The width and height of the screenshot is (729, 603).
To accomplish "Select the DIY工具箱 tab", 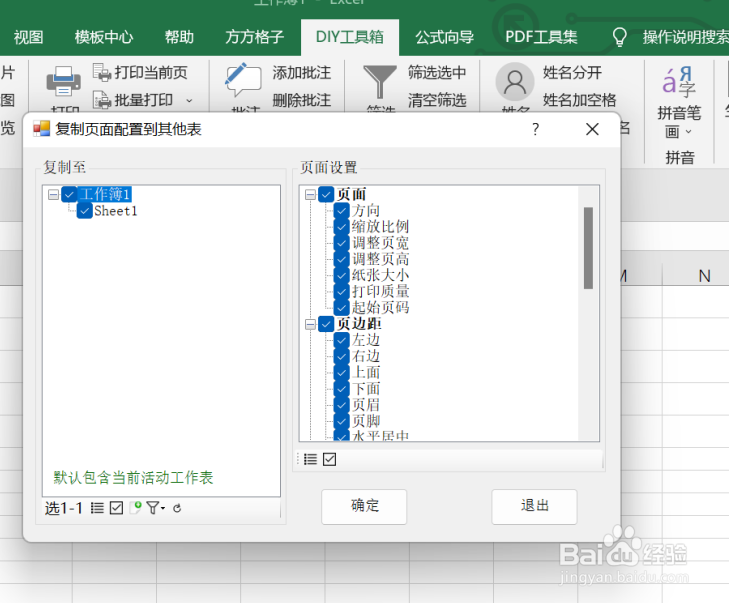I will pyautogui.click(x=350, y=37).
